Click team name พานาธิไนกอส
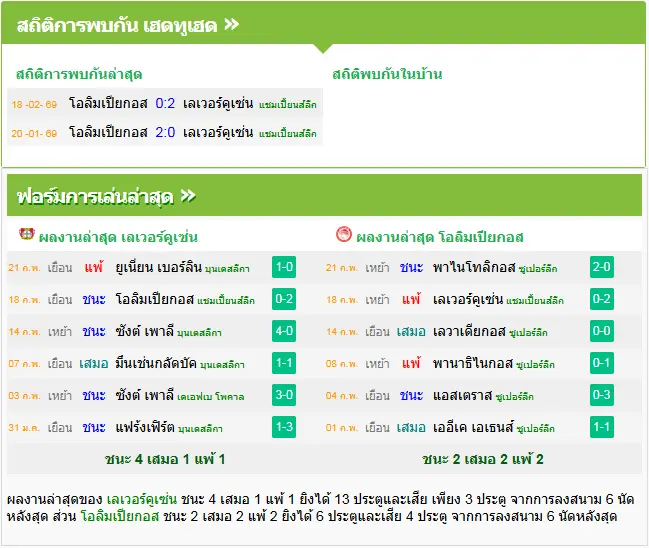This screenshot has width=649, height=548. tap(473, 363)
